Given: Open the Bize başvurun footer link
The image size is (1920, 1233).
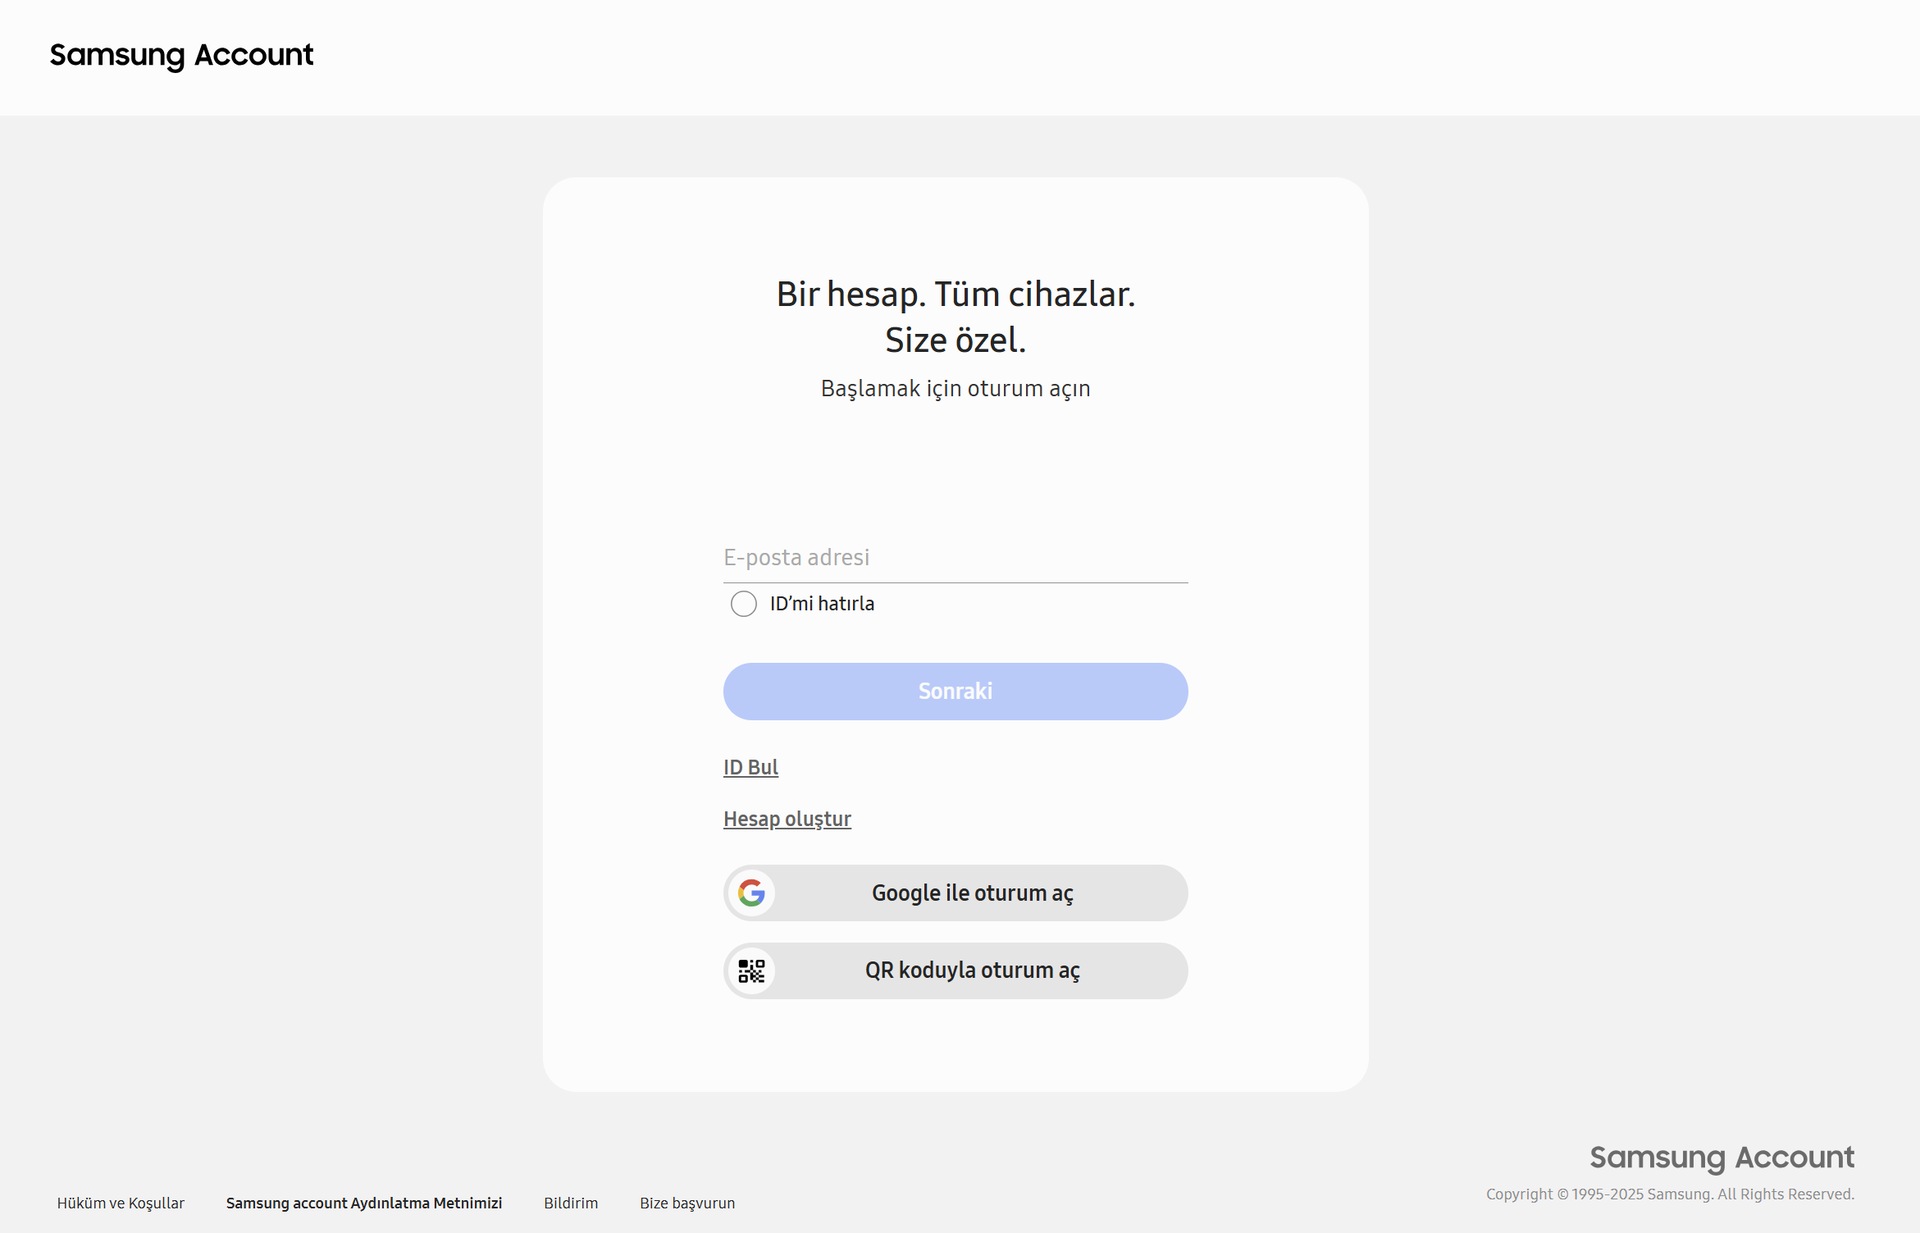Looking at the screenshot, I should click(x=687, y=1203).
